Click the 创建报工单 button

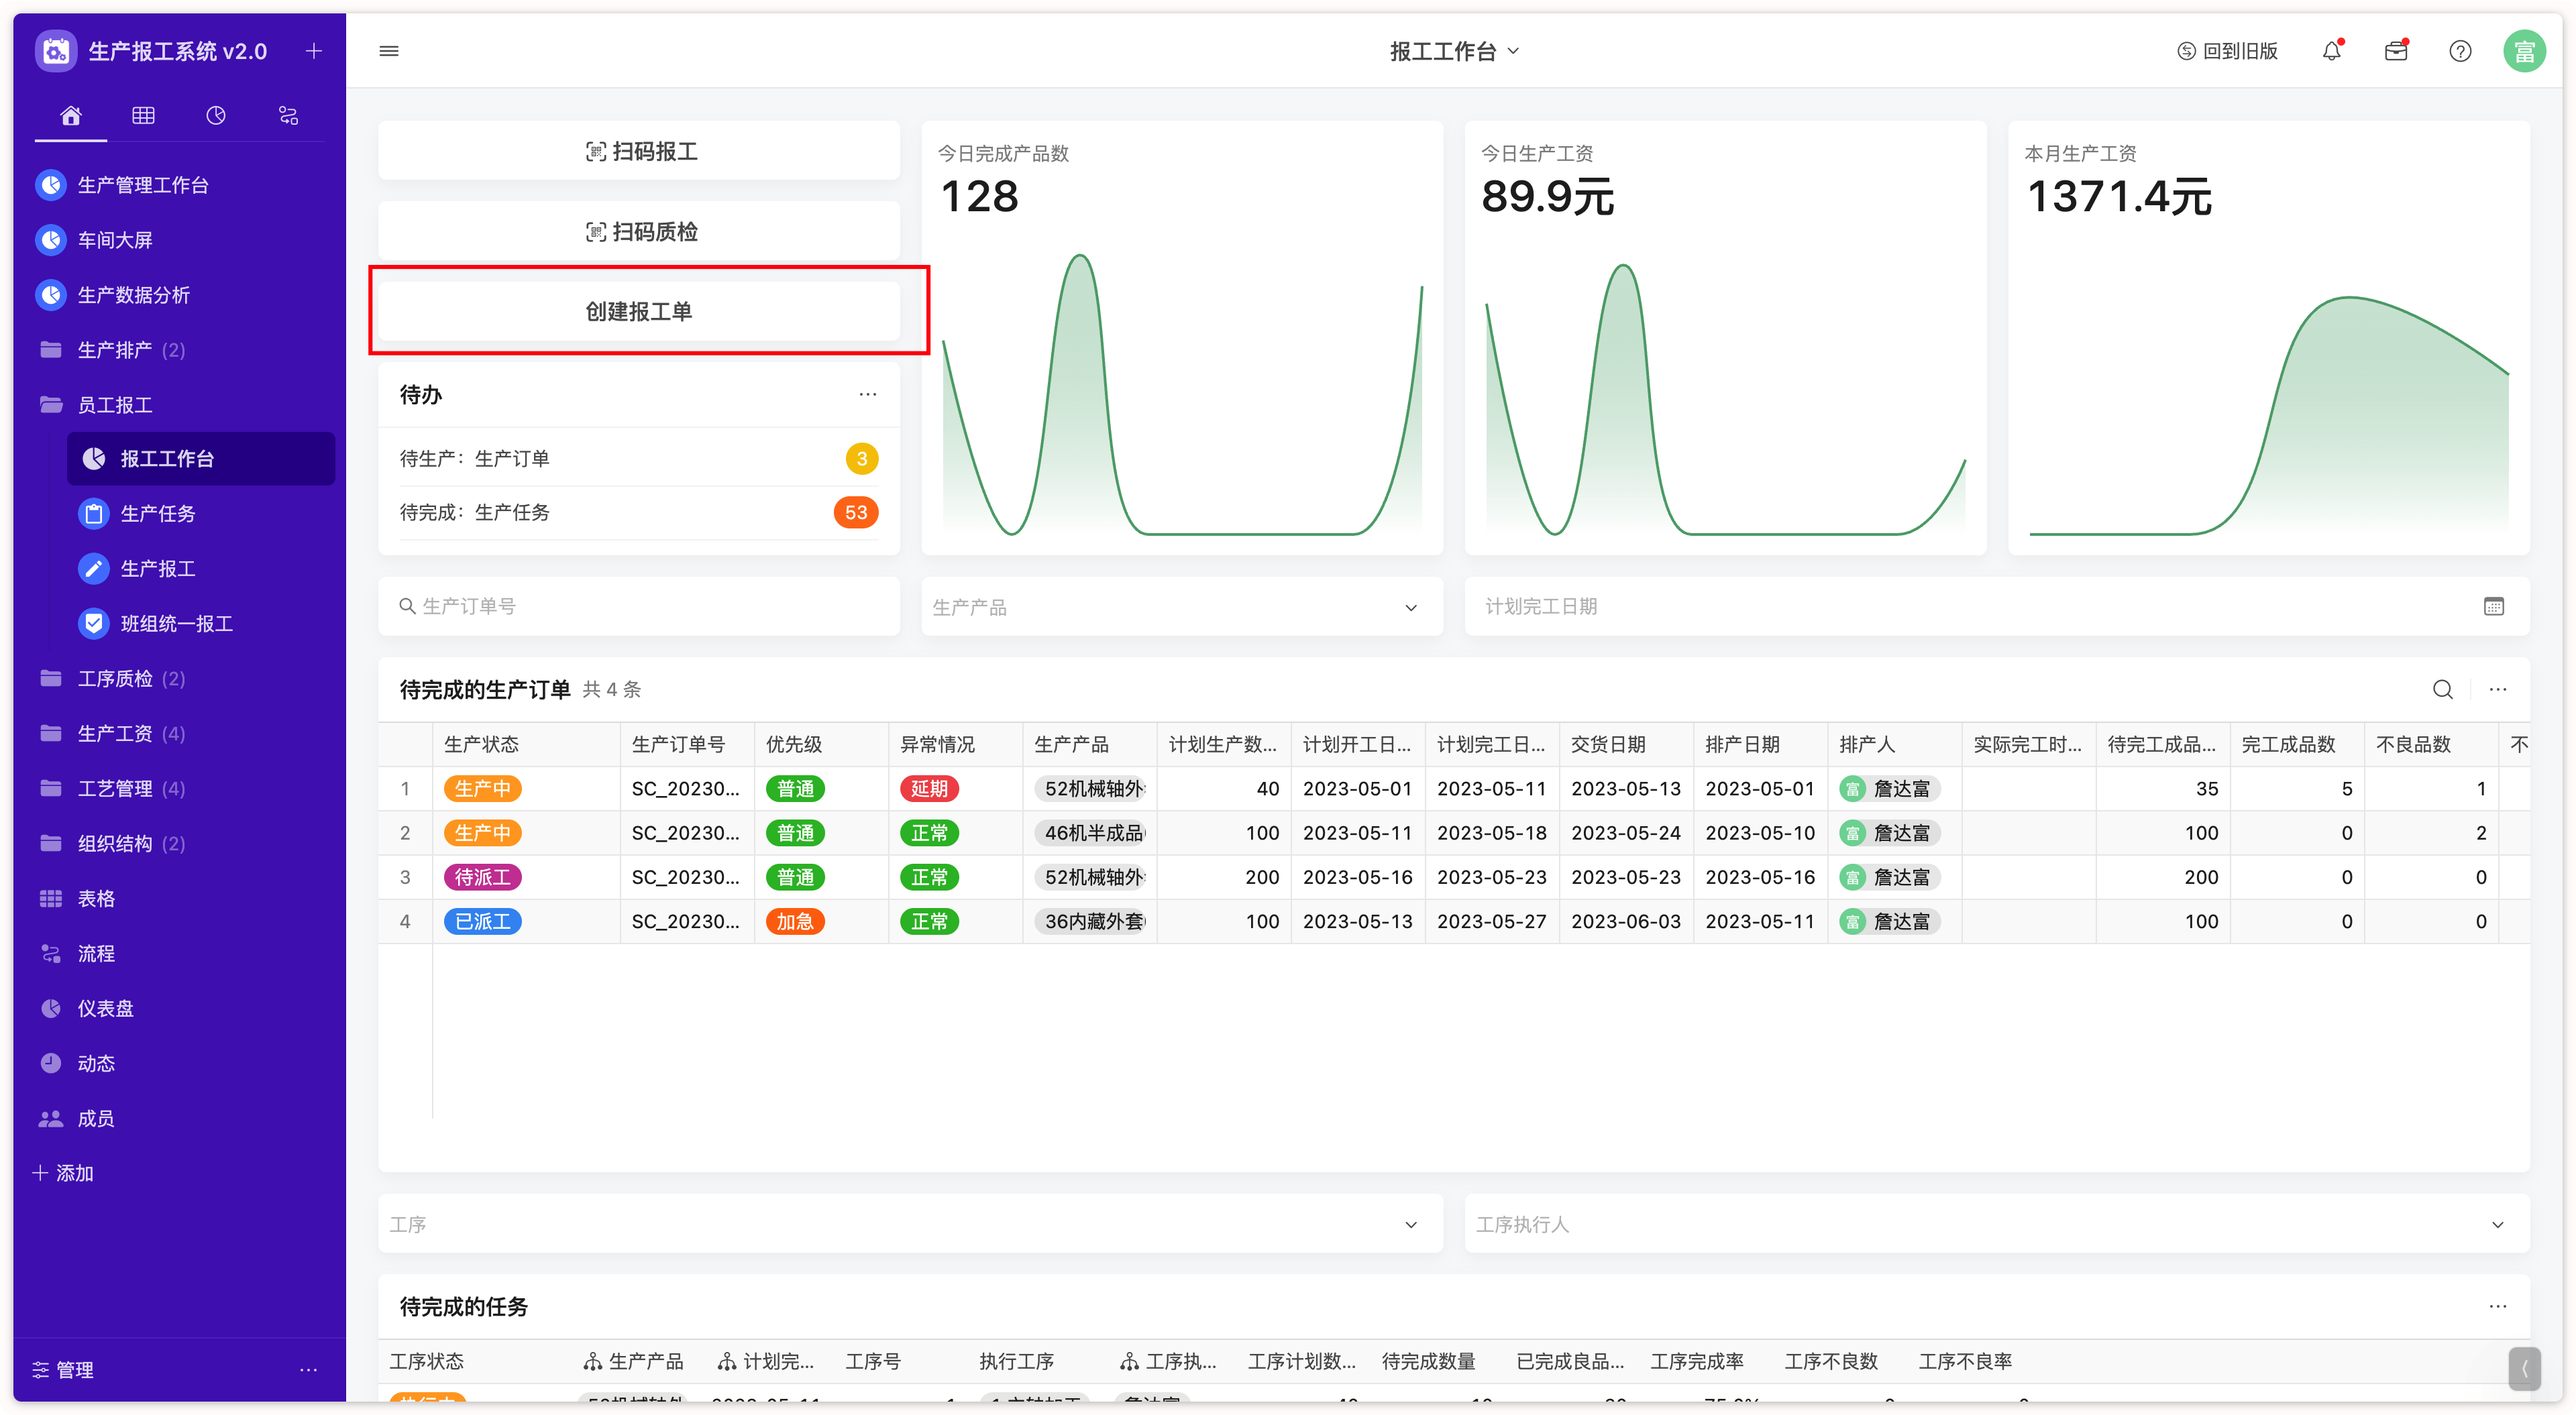point(639,312)
